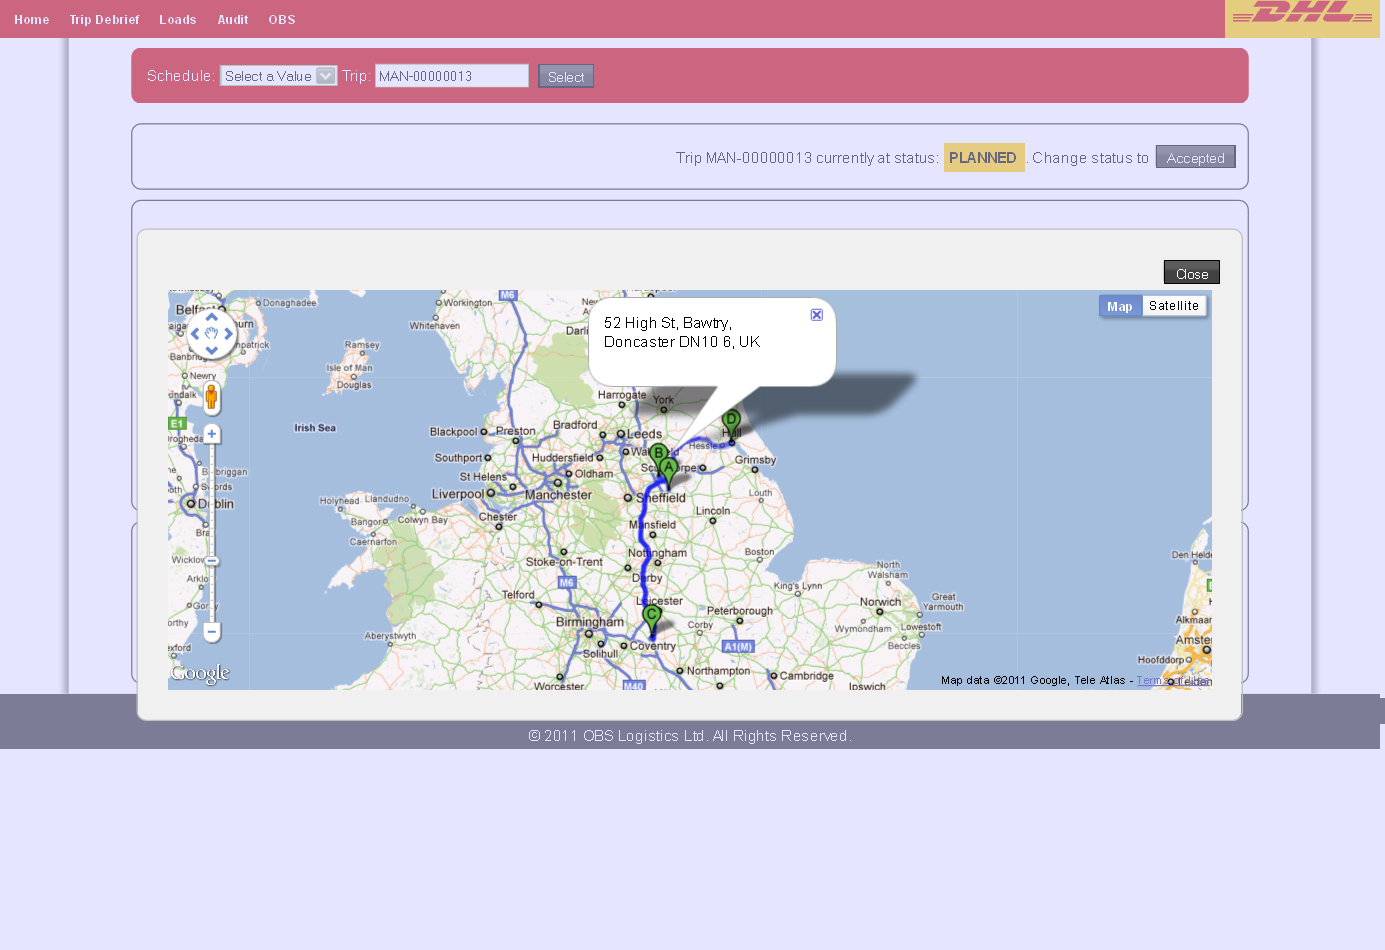1385x950 pixels.
Task: Switch to the standard Map view
Action: pos(1120,306)
